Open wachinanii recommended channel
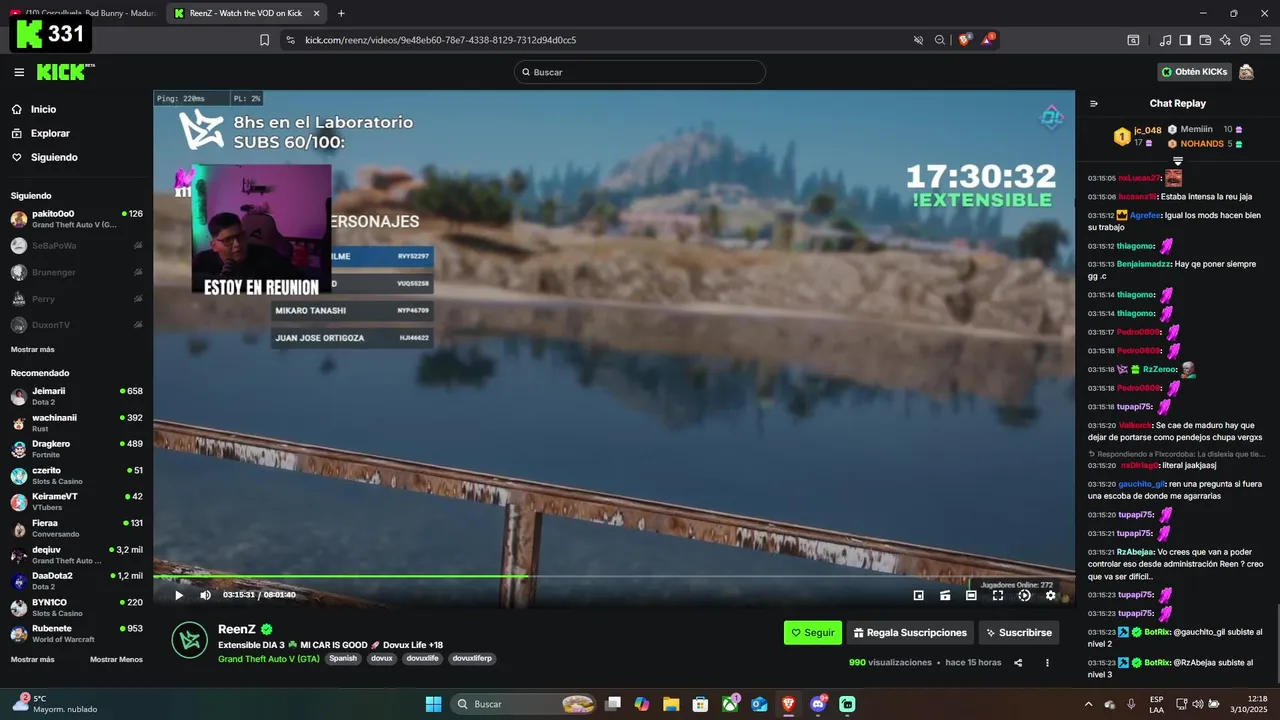 [x=76, y=422]
